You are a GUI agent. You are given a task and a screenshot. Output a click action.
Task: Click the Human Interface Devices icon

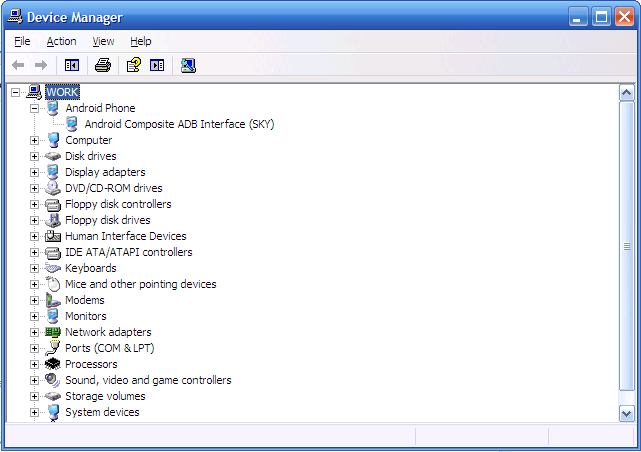click(53, 236)
